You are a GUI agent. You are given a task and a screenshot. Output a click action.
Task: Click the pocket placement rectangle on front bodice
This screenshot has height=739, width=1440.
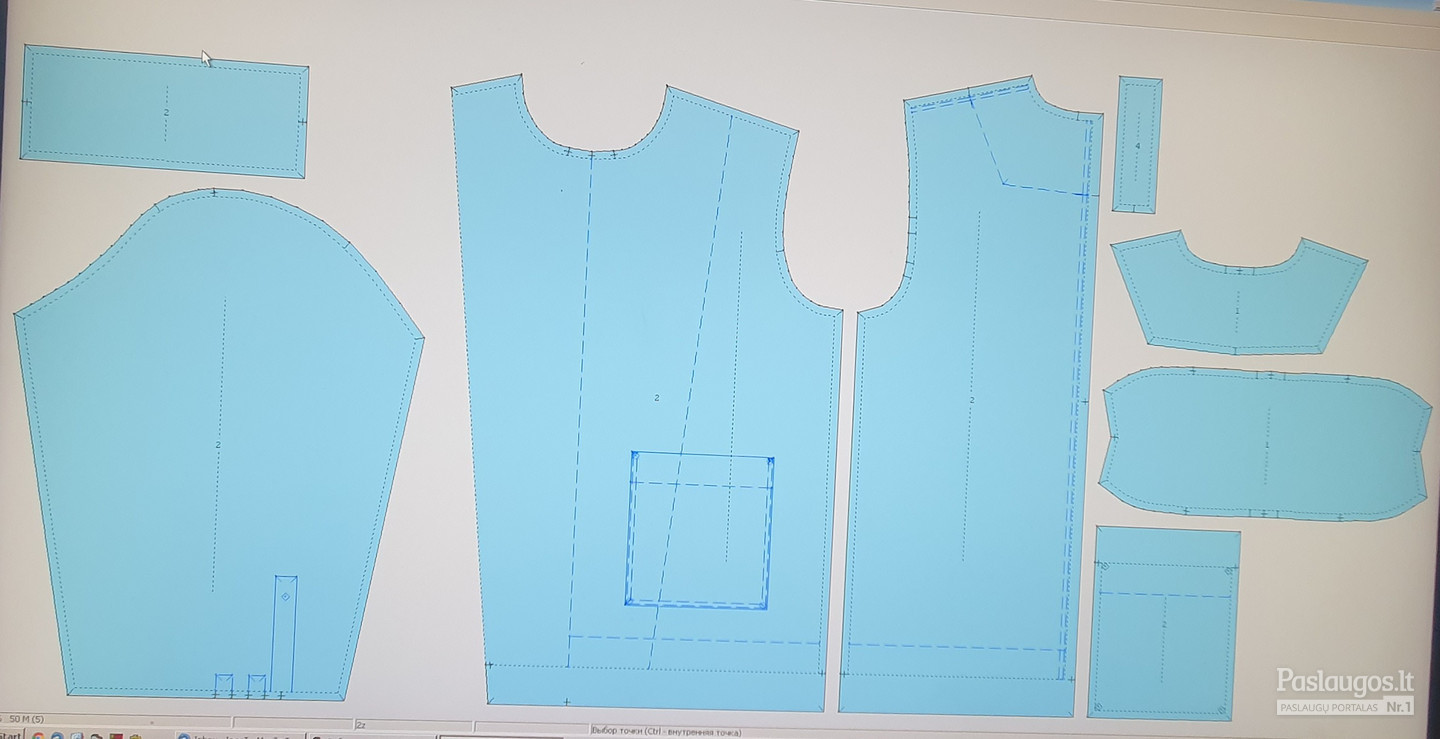pyautogui.click(x=700, y=530)
